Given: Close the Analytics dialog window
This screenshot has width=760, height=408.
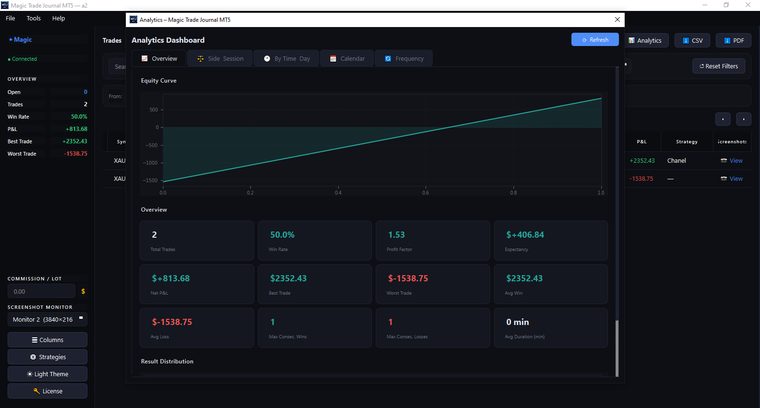Looking at the screenshot, I should 617,19.
